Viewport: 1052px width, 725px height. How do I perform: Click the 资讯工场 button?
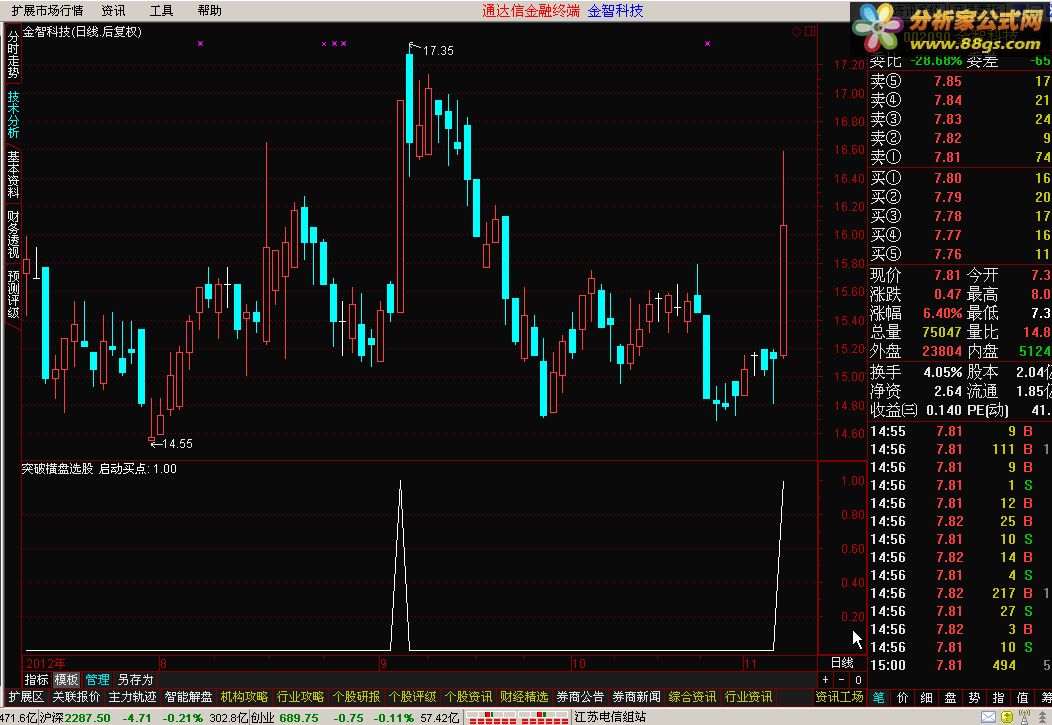839,697
